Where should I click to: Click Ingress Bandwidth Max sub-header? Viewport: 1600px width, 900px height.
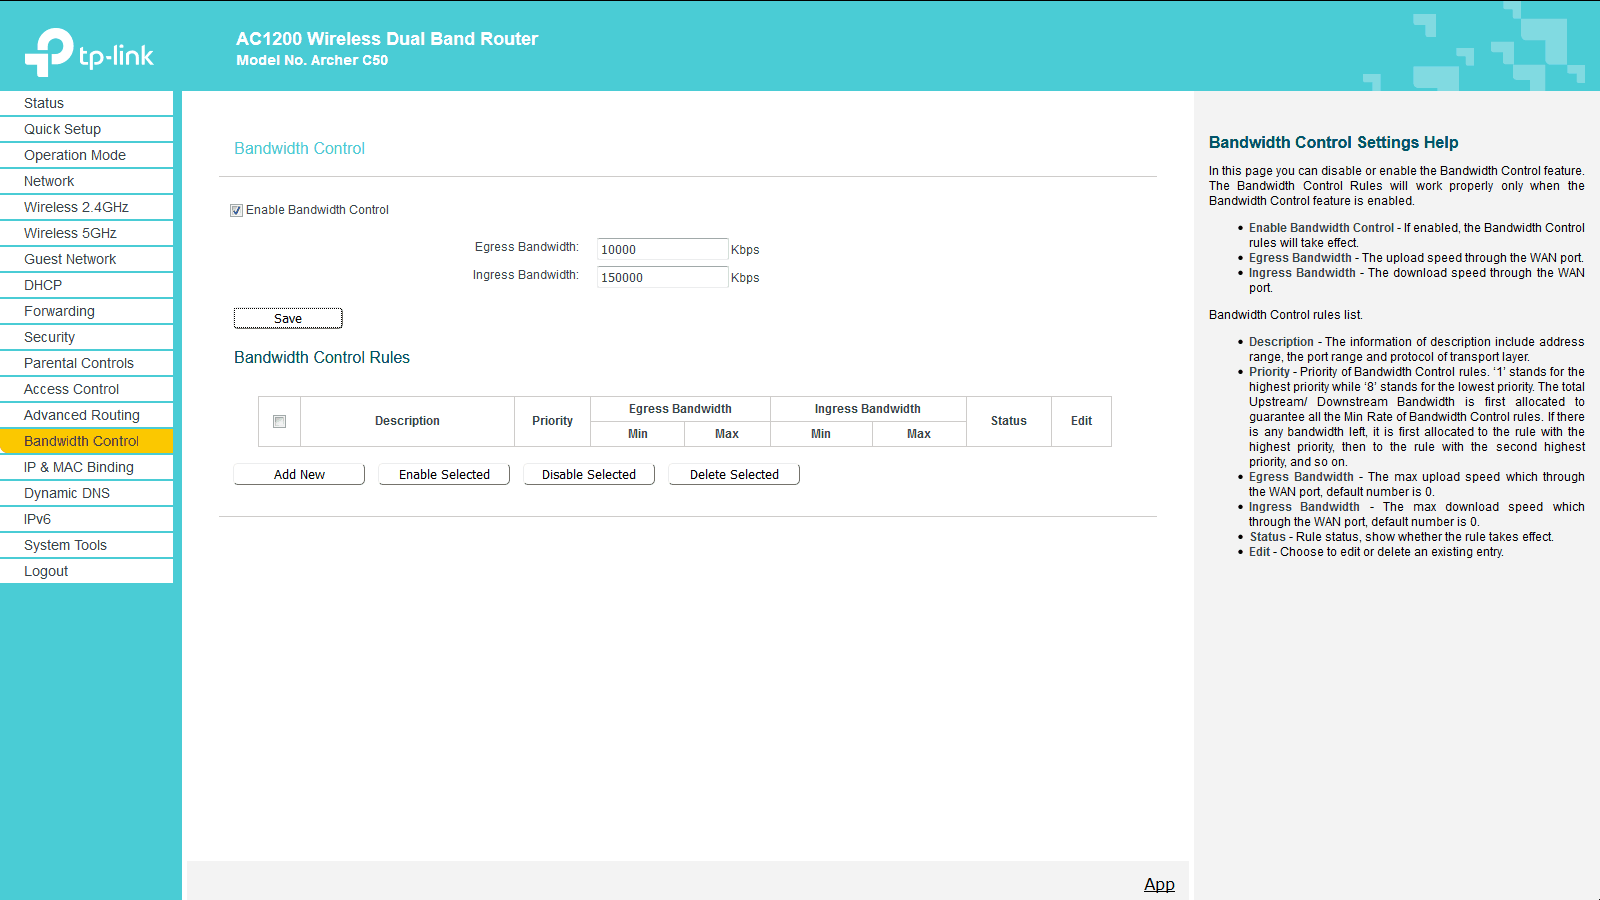(919, 434)
